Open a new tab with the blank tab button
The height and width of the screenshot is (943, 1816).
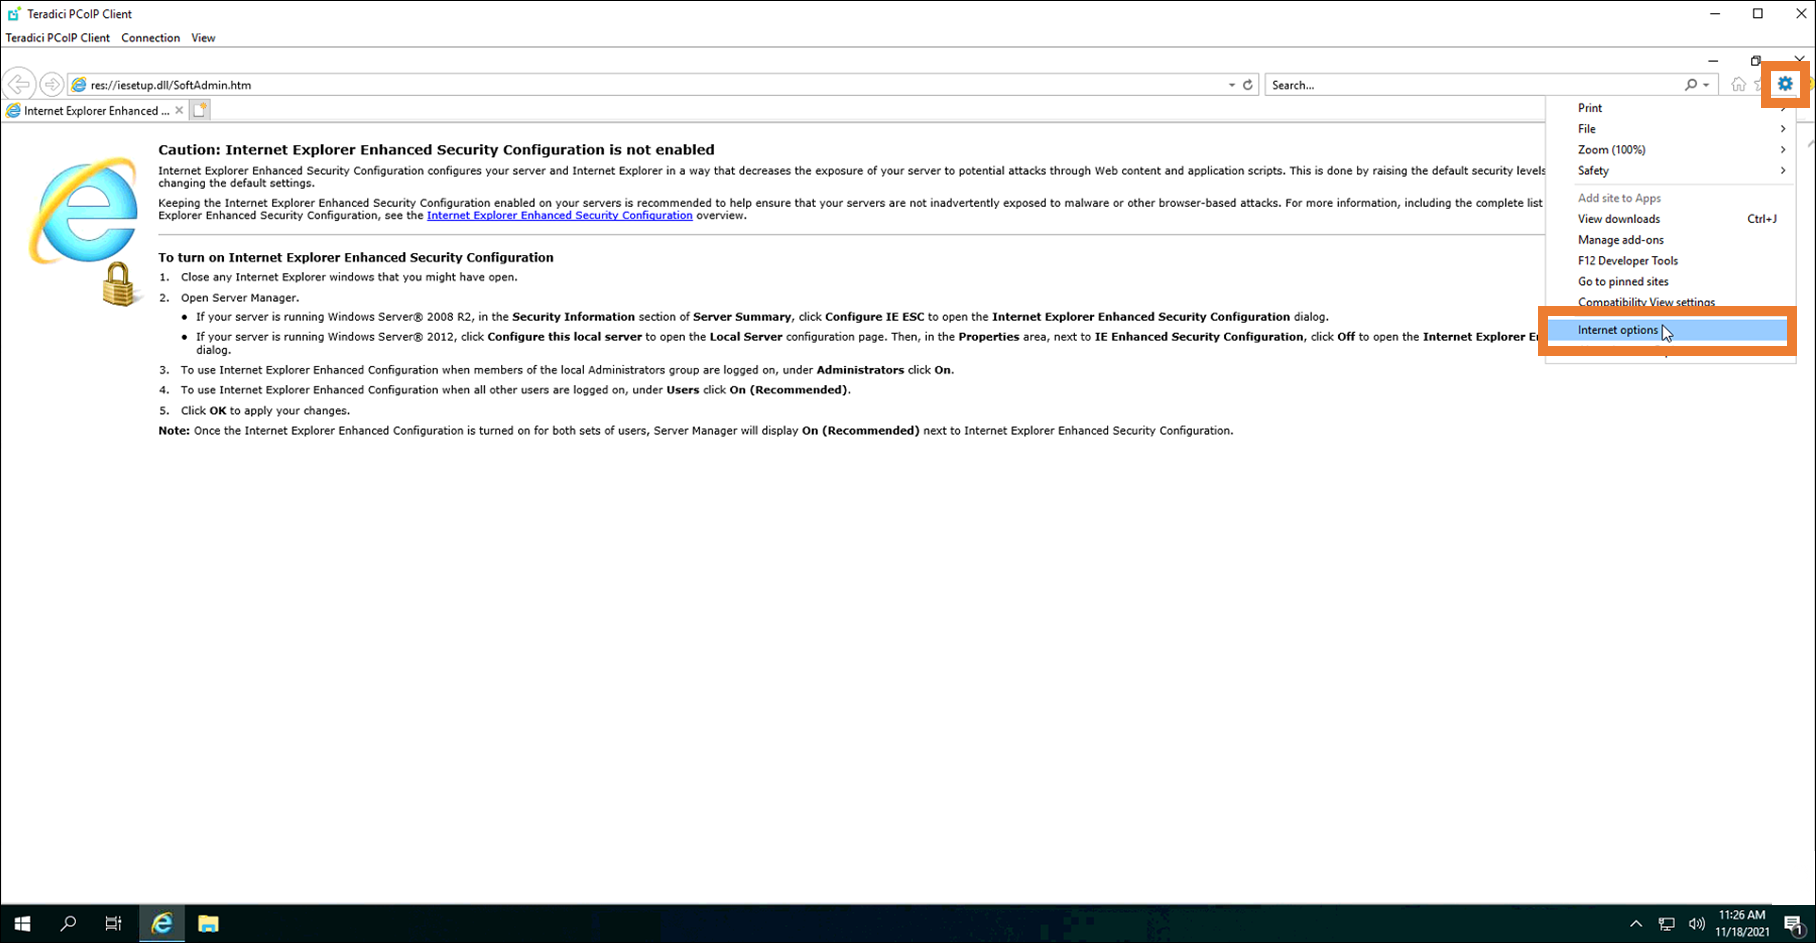click(200, 110)
